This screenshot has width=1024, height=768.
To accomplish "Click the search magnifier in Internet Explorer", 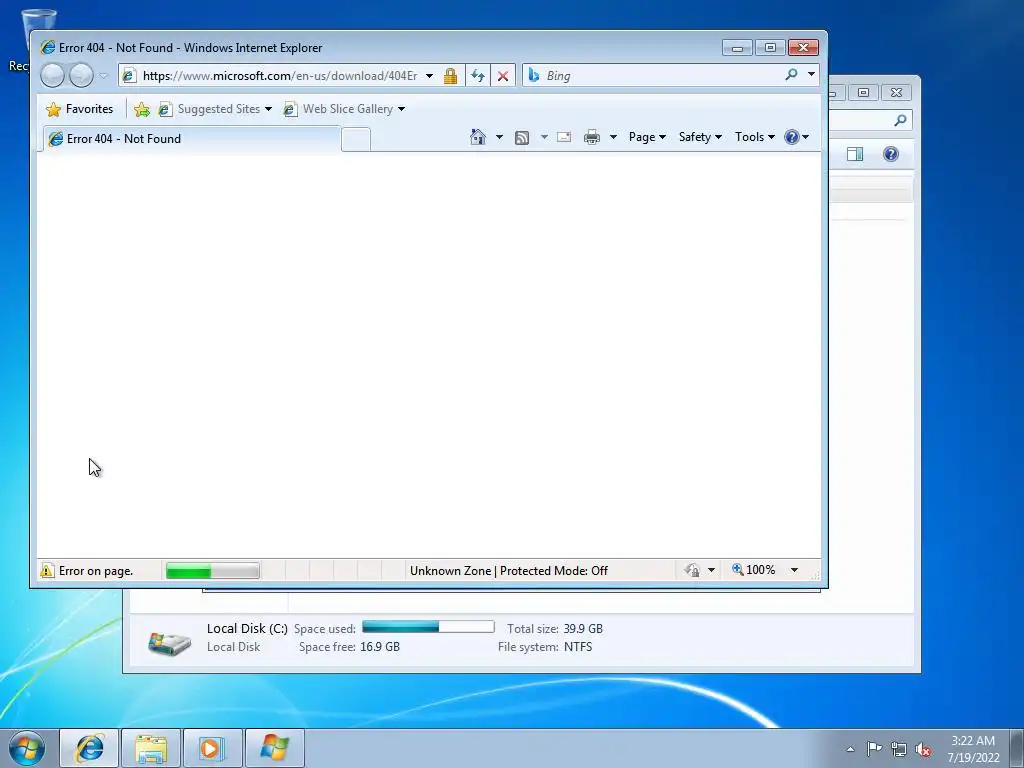I will (792, 75).
